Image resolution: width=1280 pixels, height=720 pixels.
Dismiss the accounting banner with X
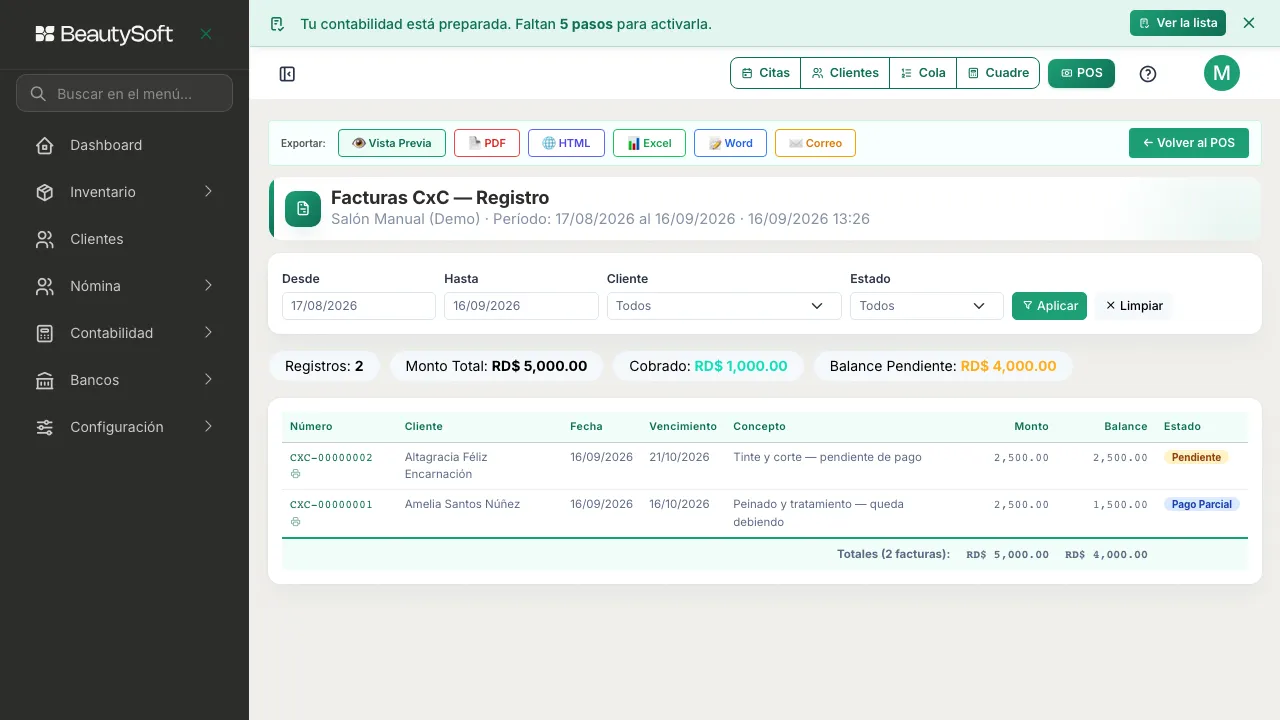(x=1248, y=23)
